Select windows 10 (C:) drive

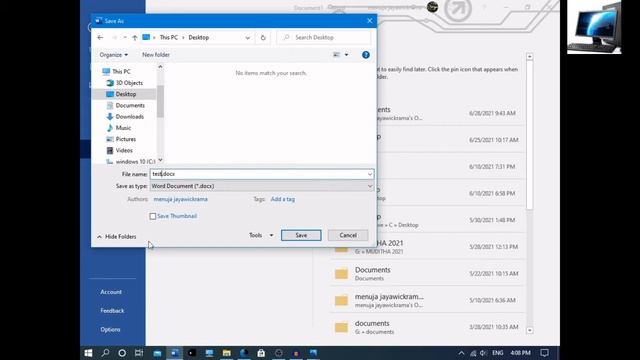[135, 162]
